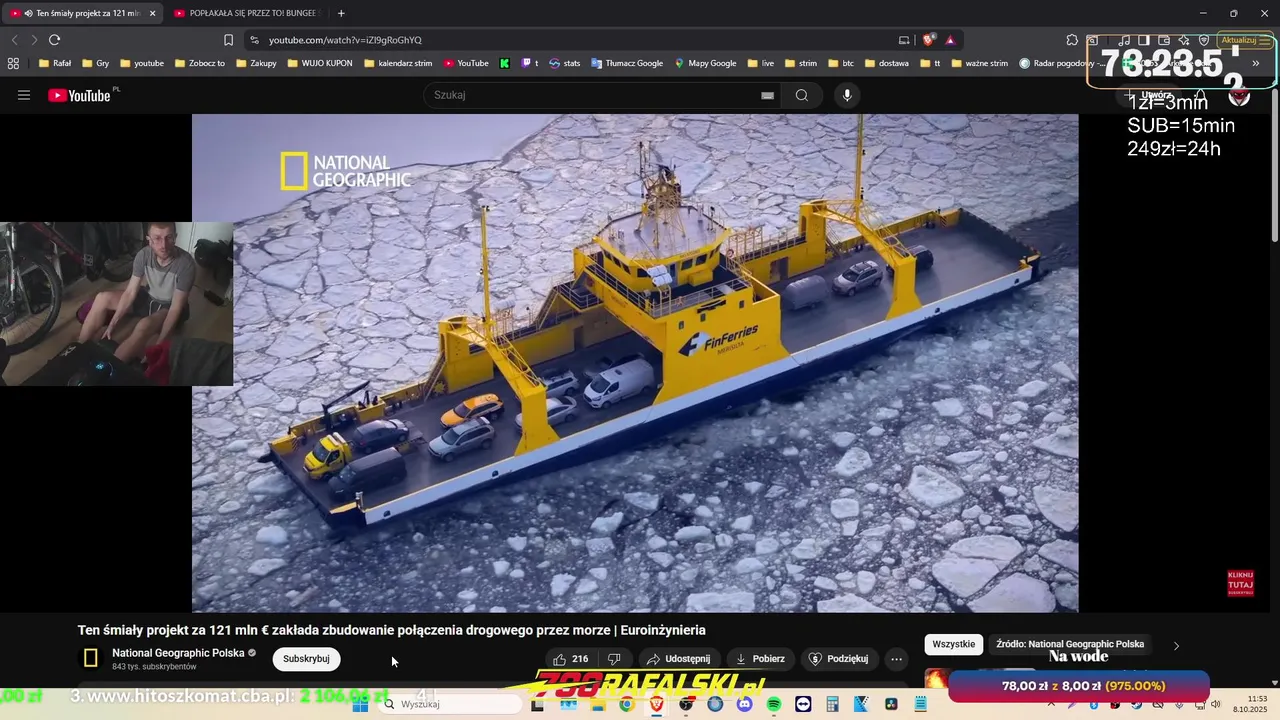
Task: Open the Zakupy bookmarks folder
Action: click(255, 63)
